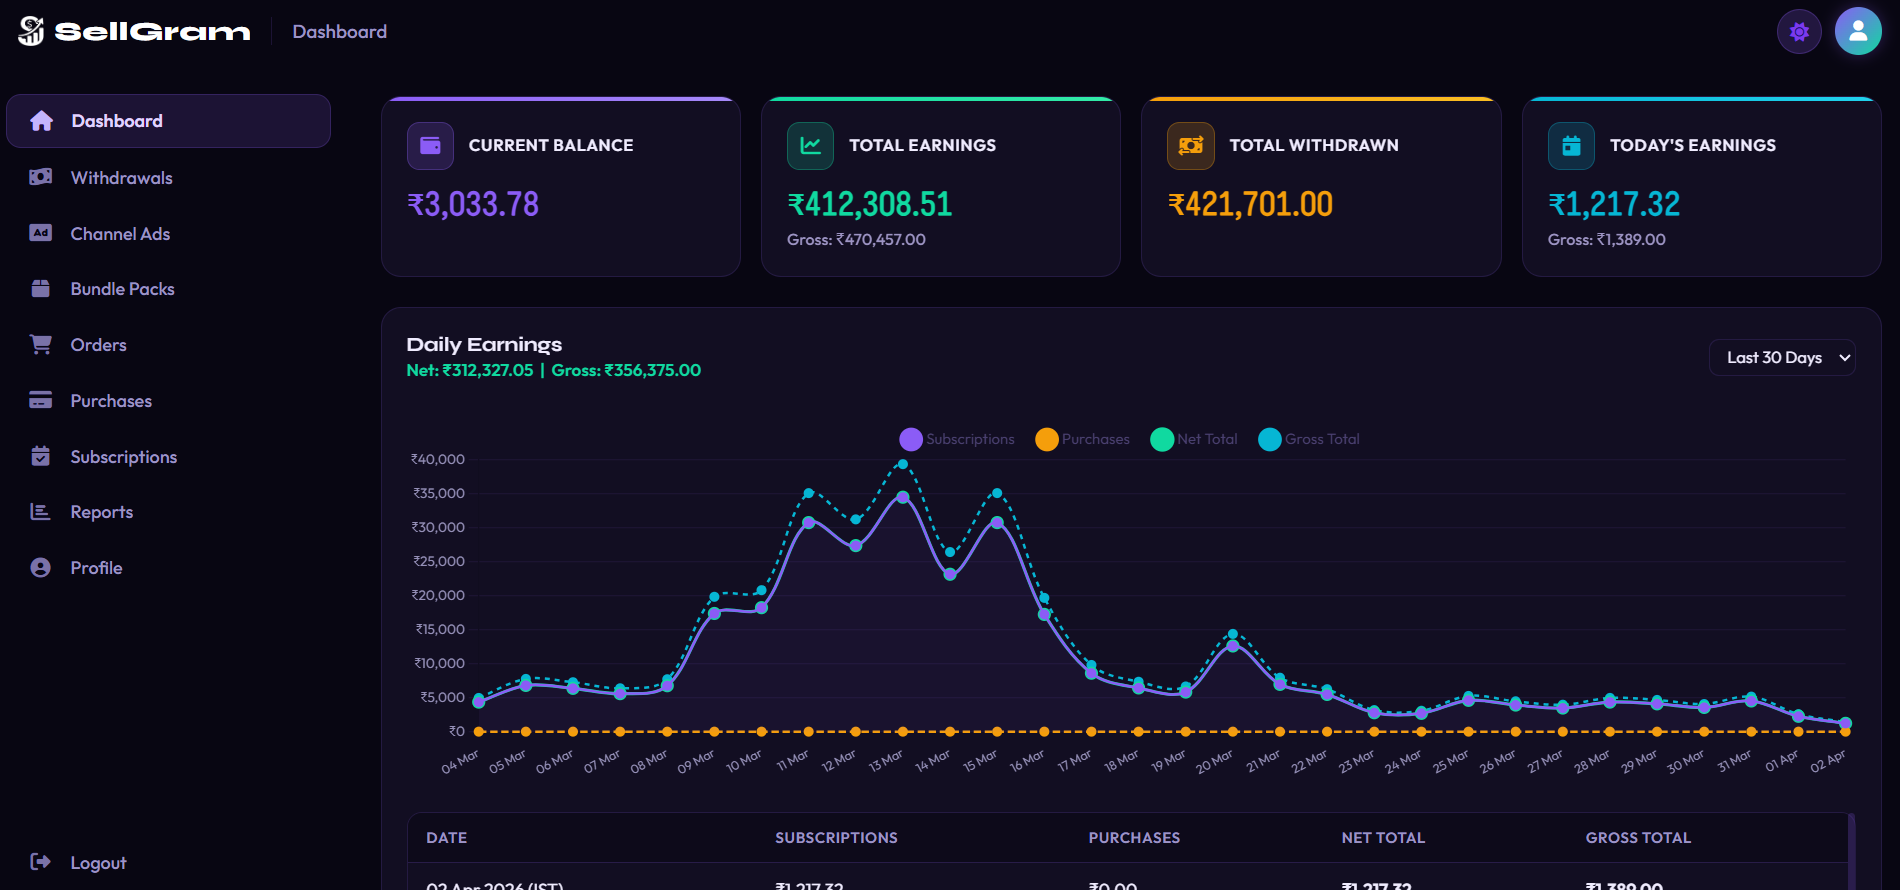The width and height of the screenshot is (1900, 890).
Task: Click the Gross Total legend color swatch
Action: pos(1269,439)
